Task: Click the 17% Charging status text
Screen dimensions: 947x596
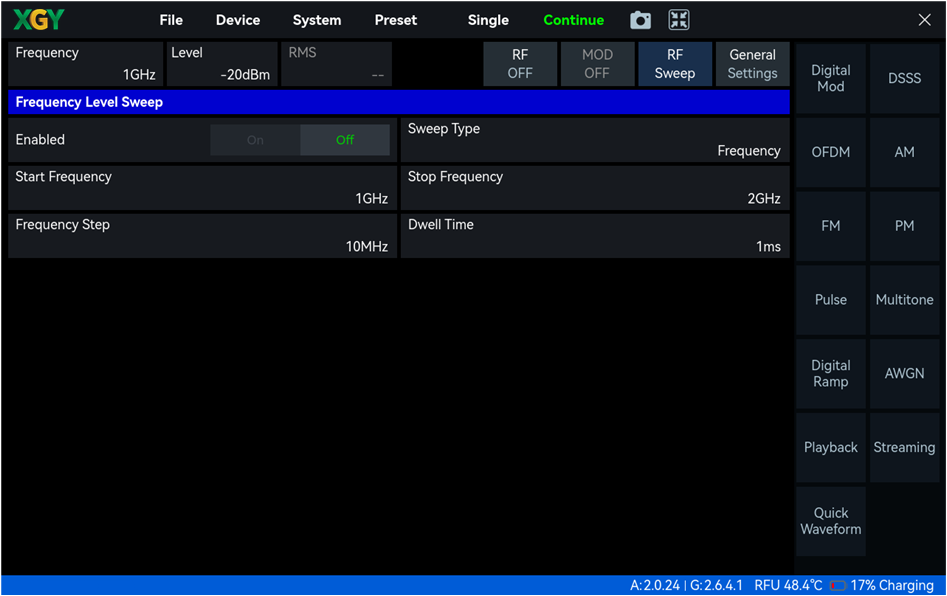Action: point(892,585)
